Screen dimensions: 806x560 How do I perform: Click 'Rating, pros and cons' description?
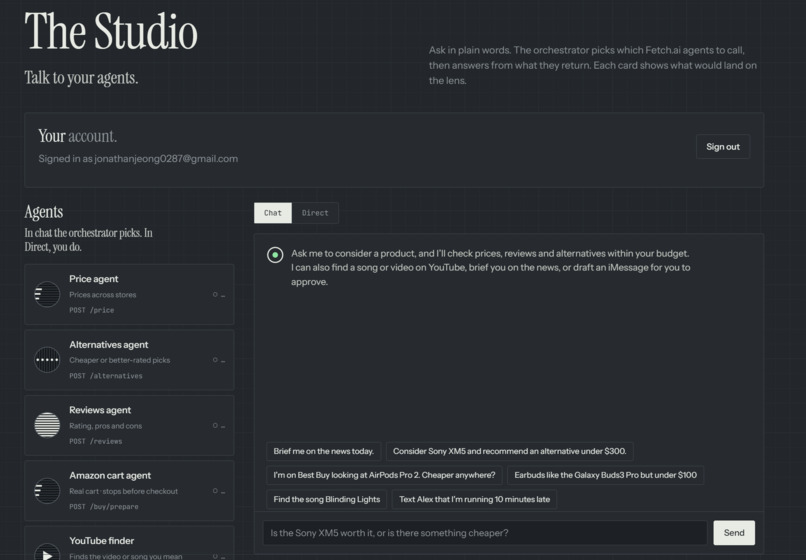click(x=106, y=426)
